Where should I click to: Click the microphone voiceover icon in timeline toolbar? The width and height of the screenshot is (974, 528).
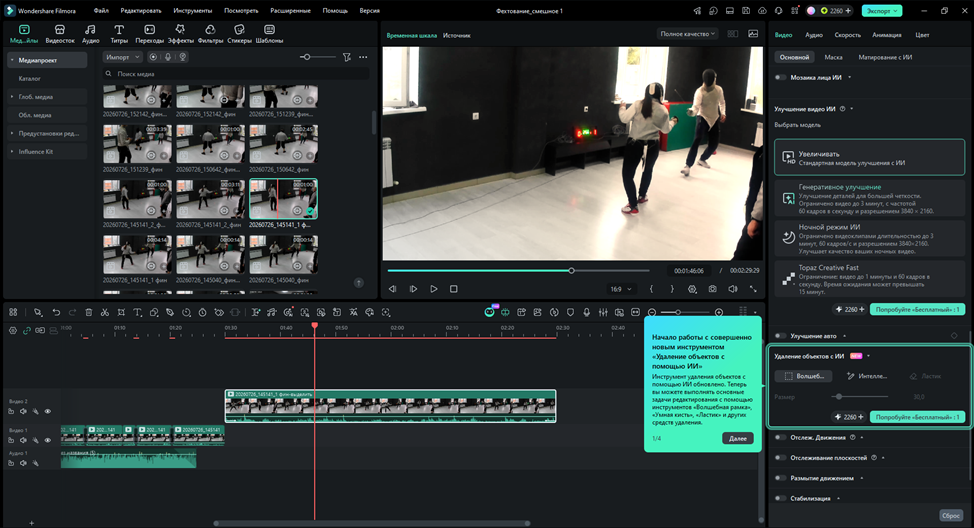coord(586,312)
